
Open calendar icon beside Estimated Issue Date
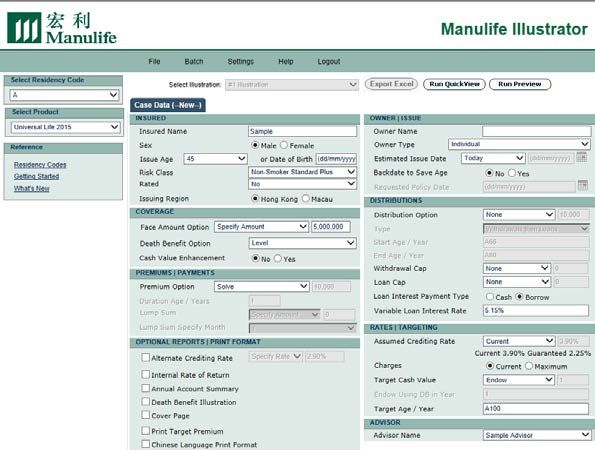click(581, 157)
